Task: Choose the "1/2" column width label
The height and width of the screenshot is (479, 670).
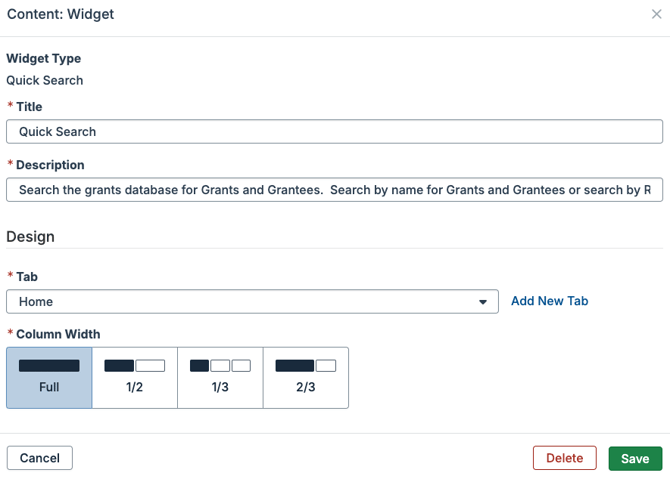Action: (x=135, y=387)
